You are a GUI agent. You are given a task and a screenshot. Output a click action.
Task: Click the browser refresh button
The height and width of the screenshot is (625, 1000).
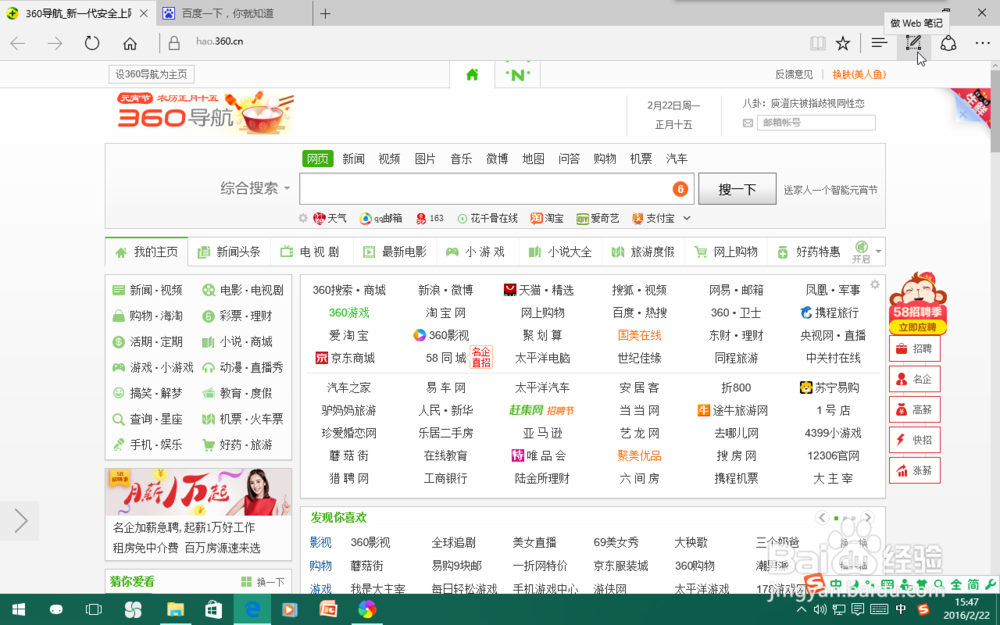92,43
